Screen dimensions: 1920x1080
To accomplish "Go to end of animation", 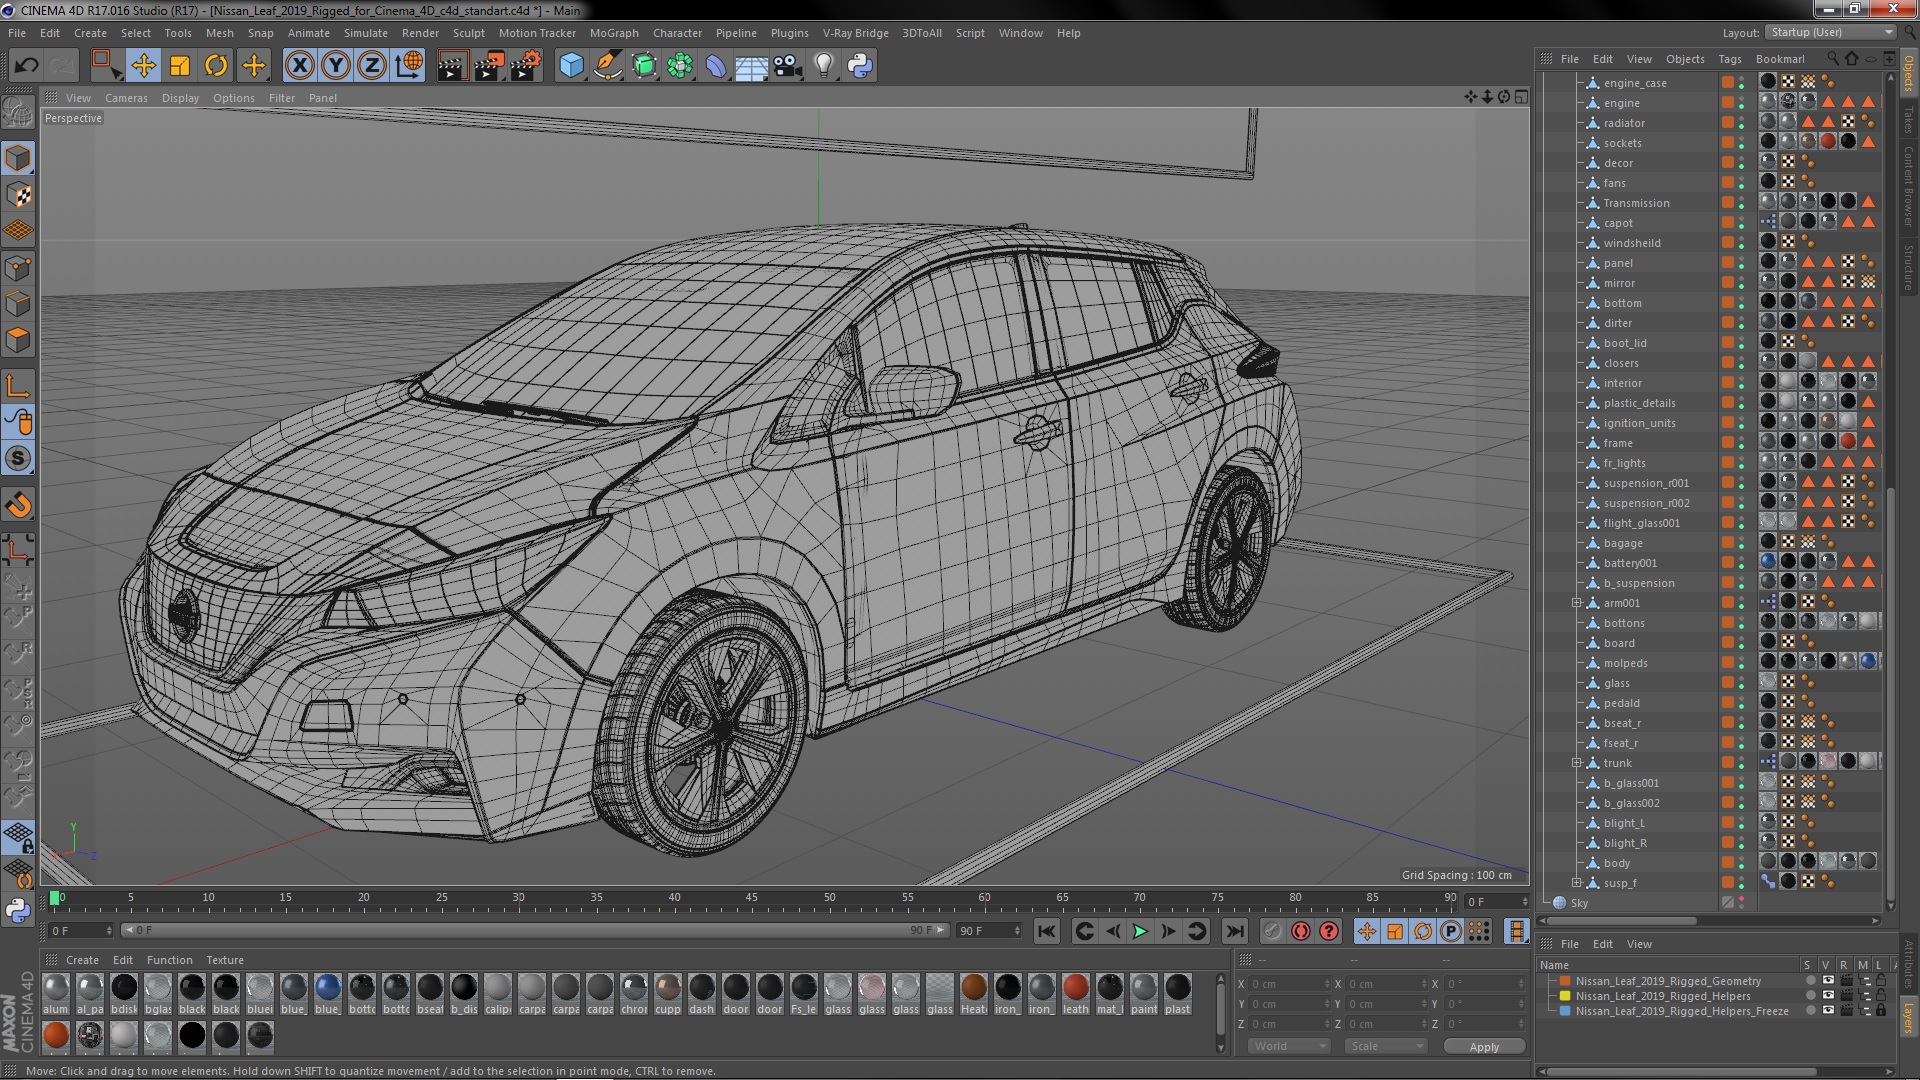I will point(1235,931).
